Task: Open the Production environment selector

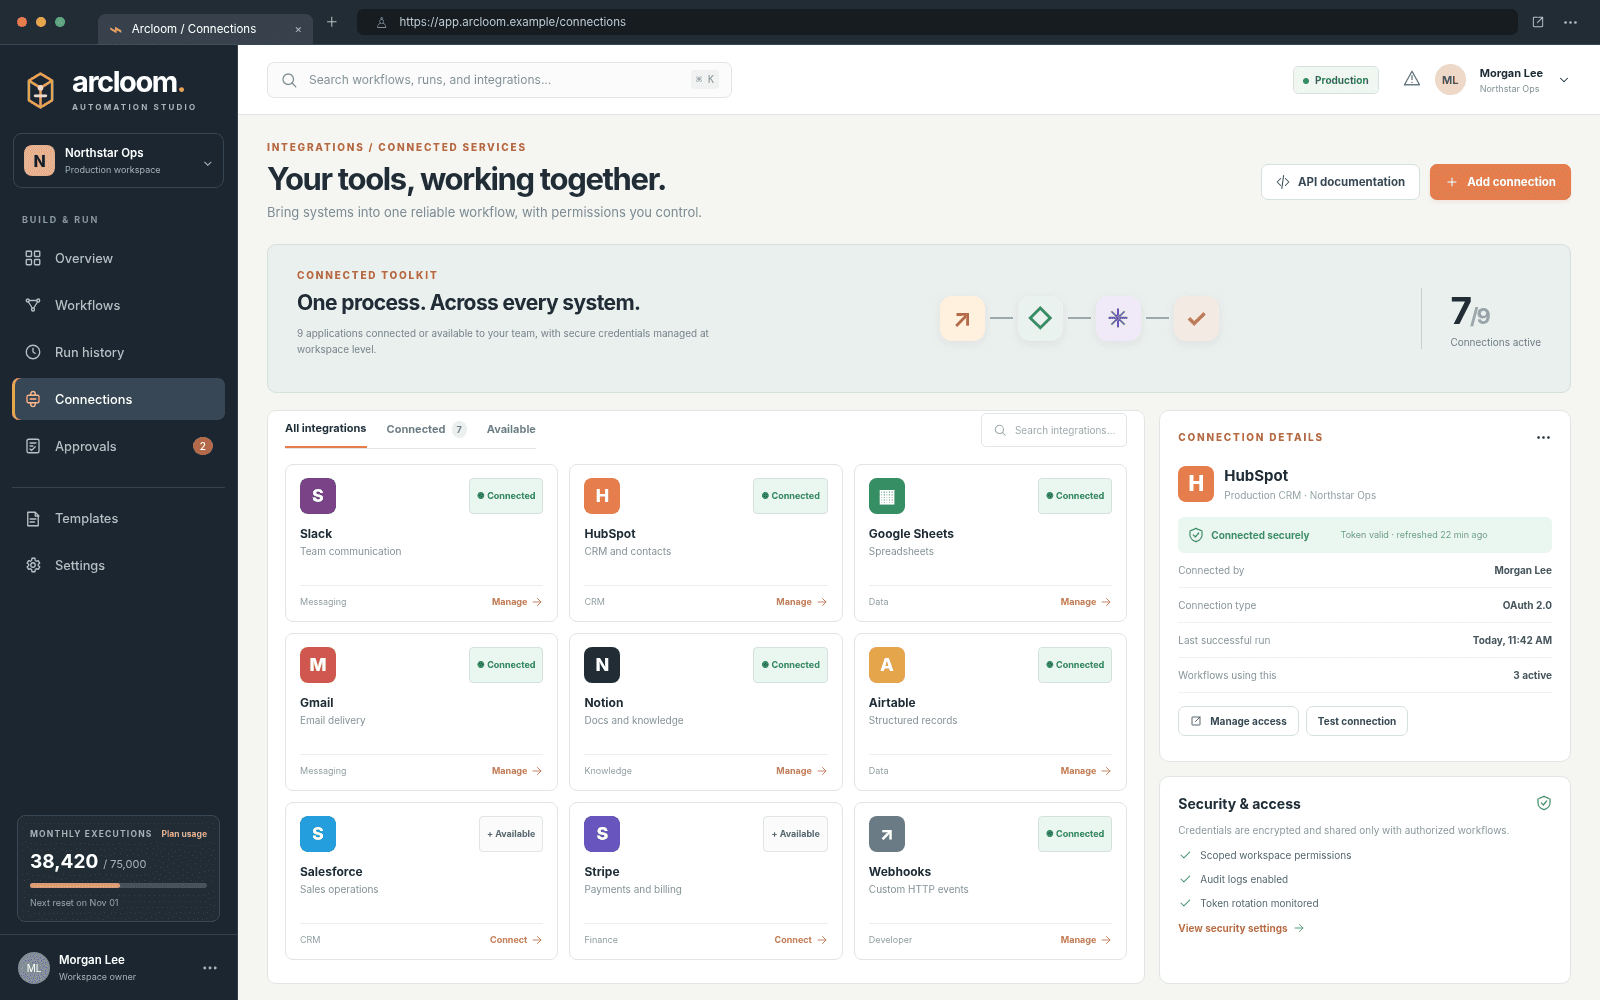Action: click(1336, 80)
